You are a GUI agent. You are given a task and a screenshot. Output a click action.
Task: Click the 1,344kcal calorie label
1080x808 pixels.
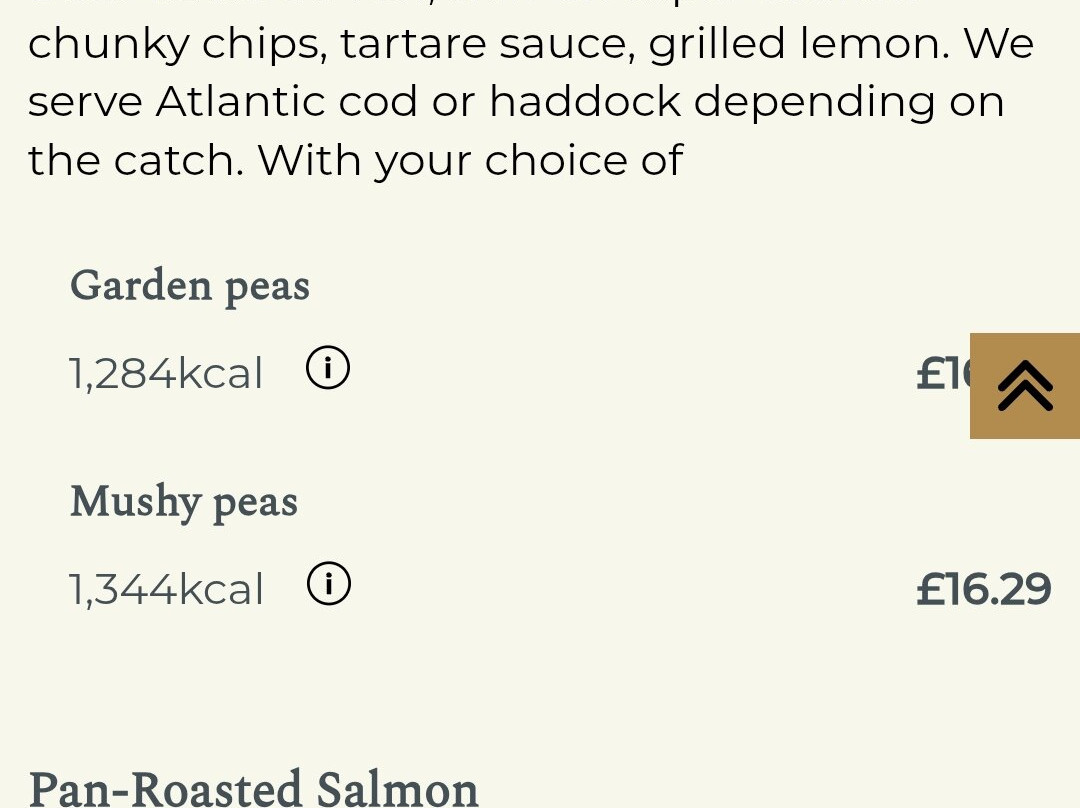166,590
